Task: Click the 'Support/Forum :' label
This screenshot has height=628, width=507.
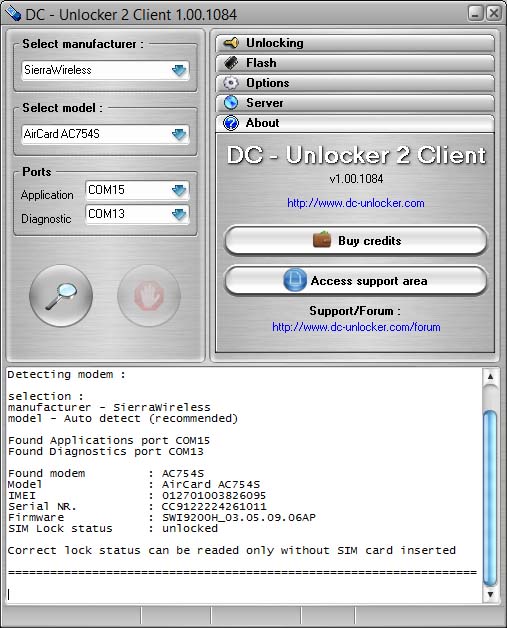Action: click(x=355, y=311)
